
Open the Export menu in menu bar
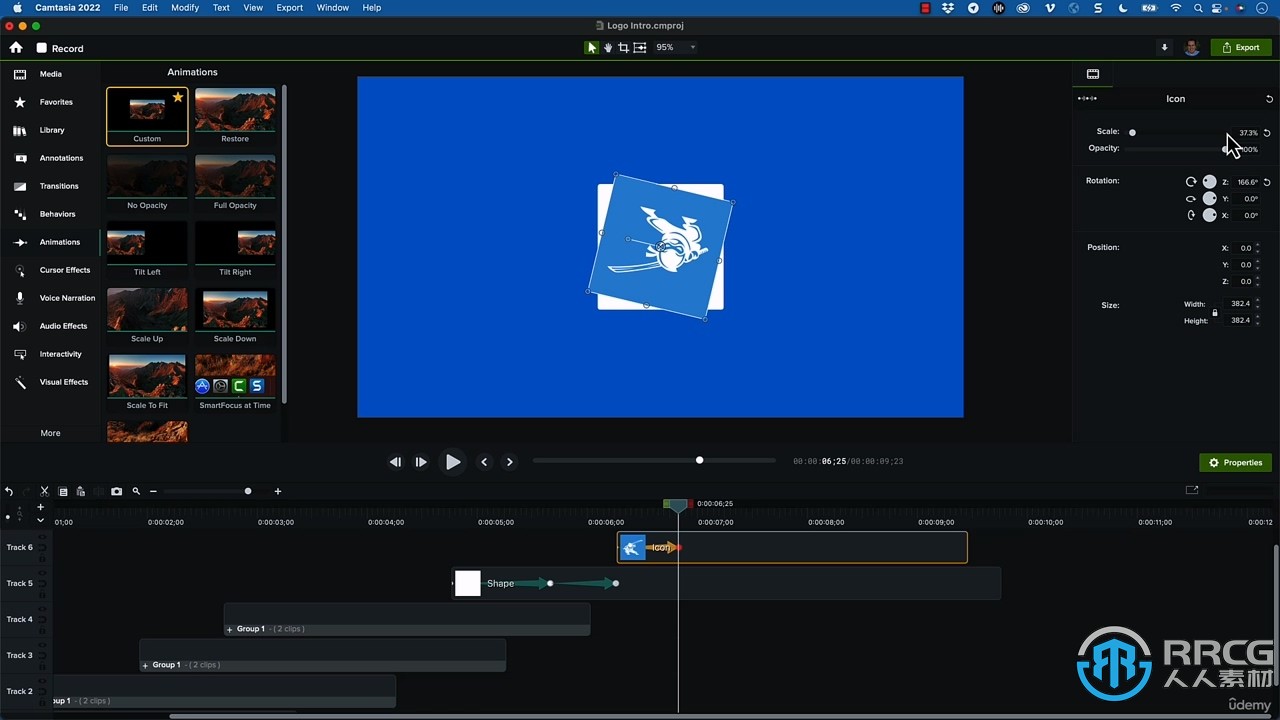pyautogui.click(x=290, y=7)
